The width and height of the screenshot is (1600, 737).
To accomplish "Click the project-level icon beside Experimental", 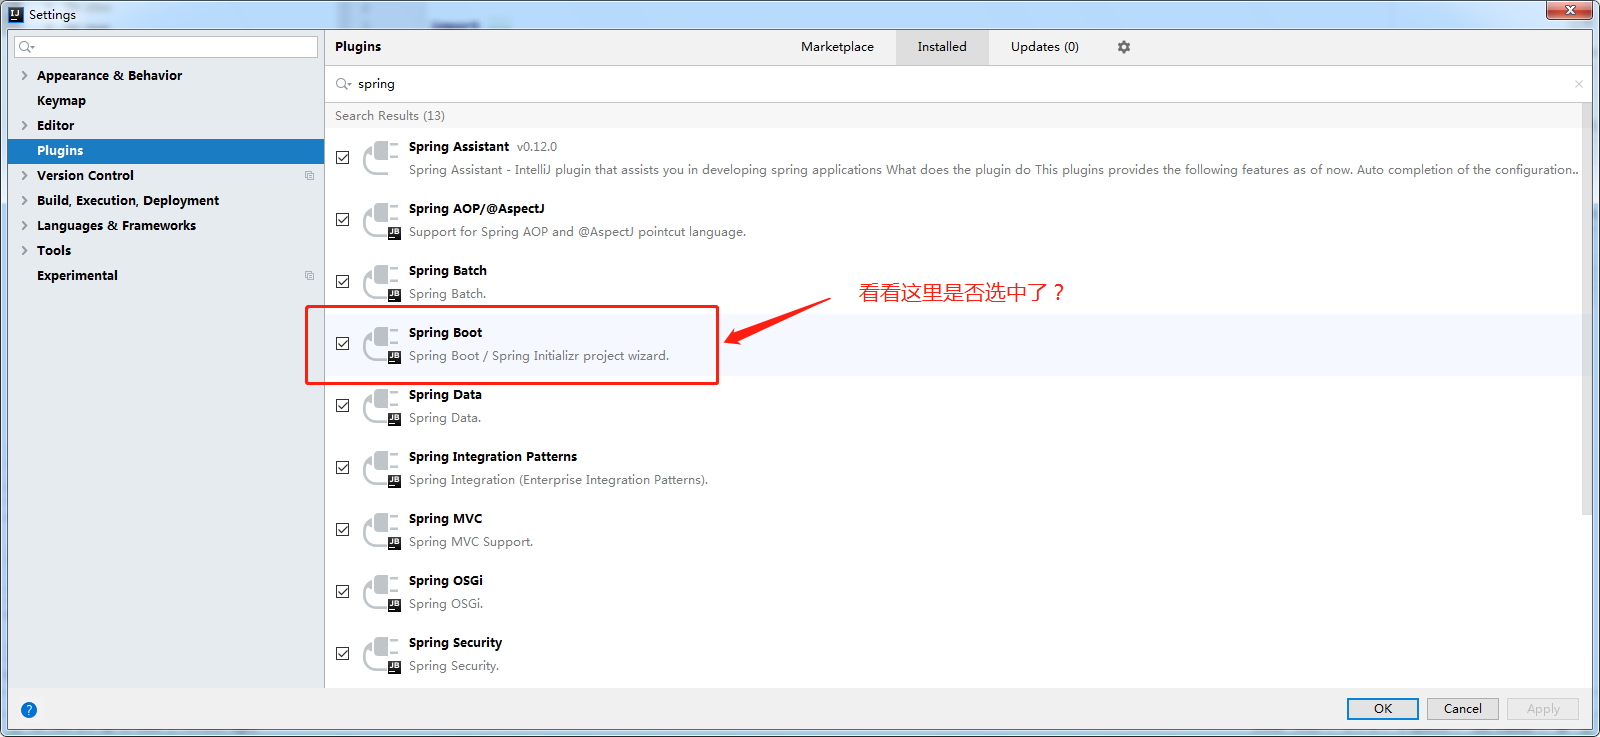I will click(309, 276).
